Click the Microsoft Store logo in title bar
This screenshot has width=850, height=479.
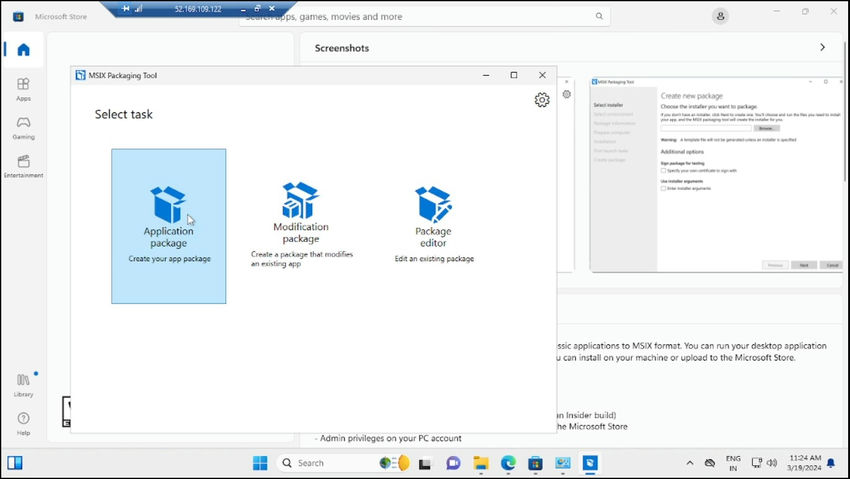(18, 16)
